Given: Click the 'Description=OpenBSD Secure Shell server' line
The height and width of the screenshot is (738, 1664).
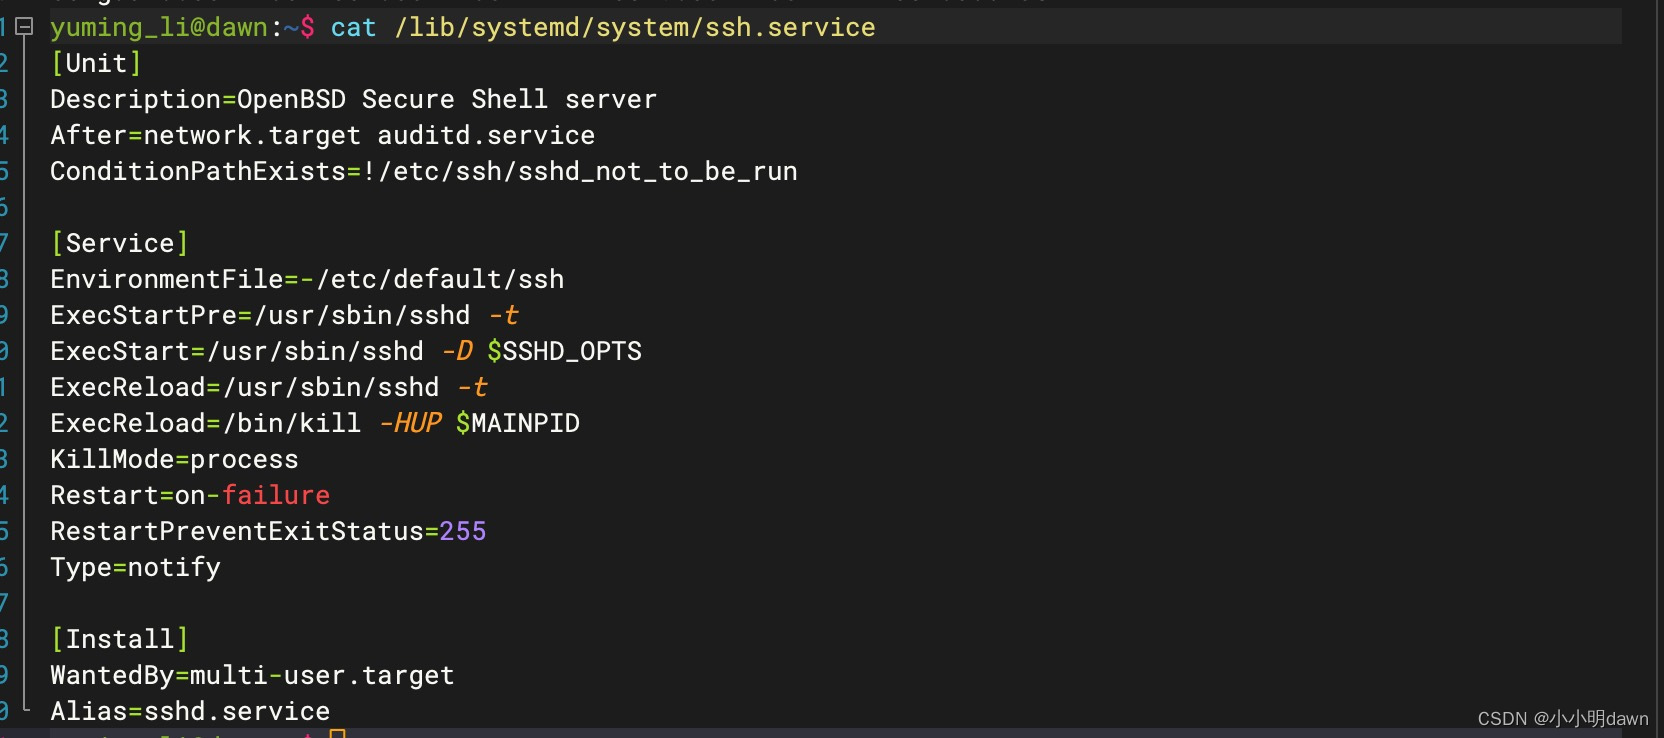Looking at the screenshot, I should [x=353, y=99].
